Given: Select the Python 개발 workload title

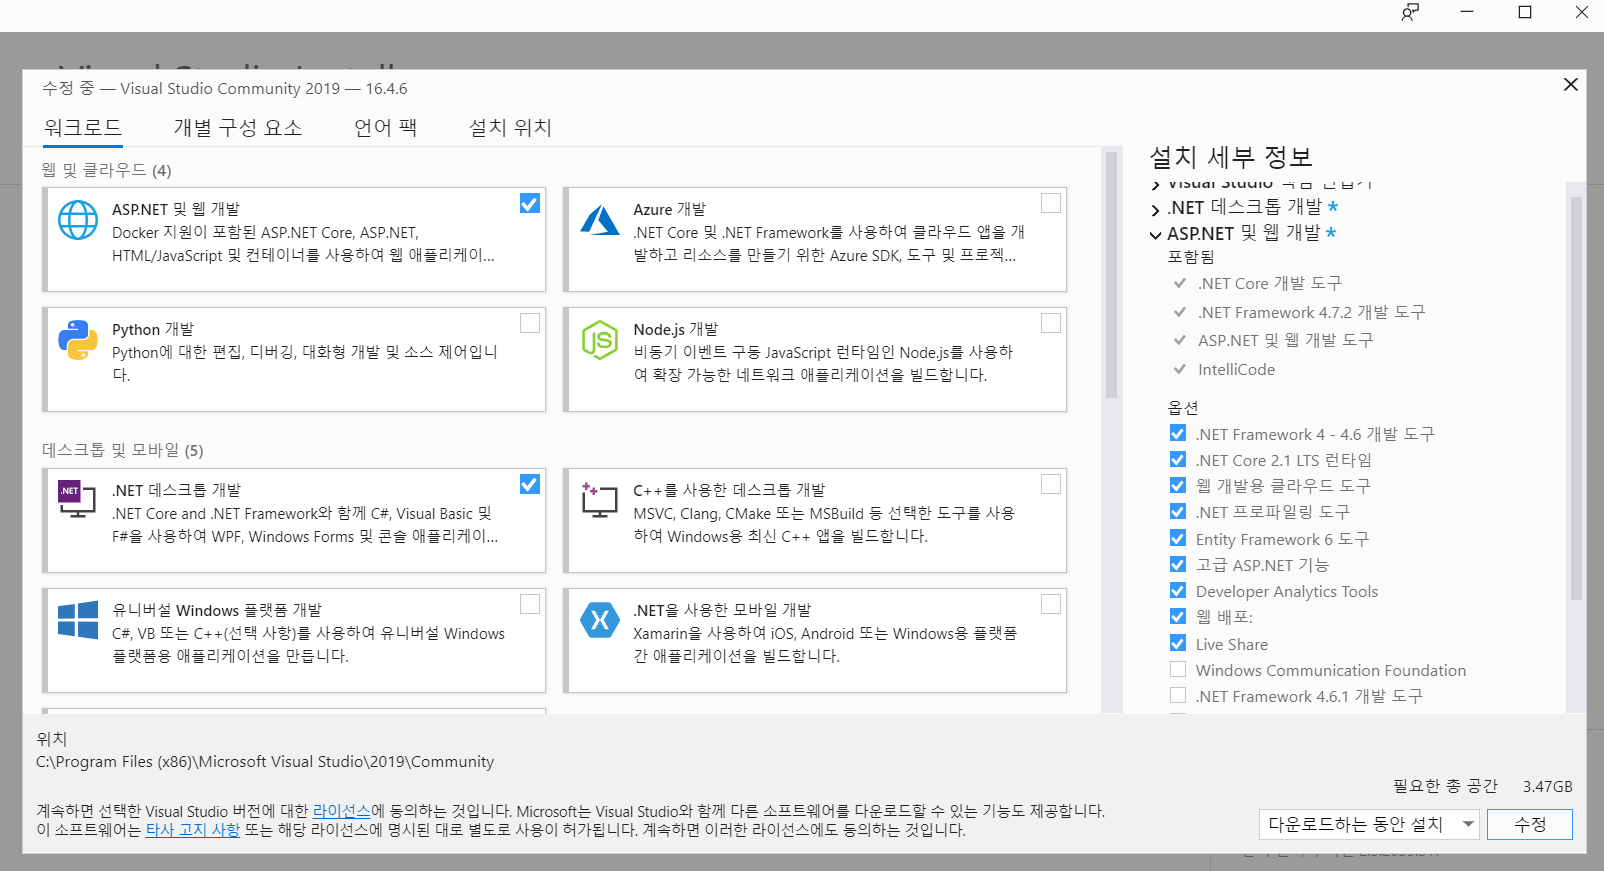Looking at the screenshot, I should [153, 329].
